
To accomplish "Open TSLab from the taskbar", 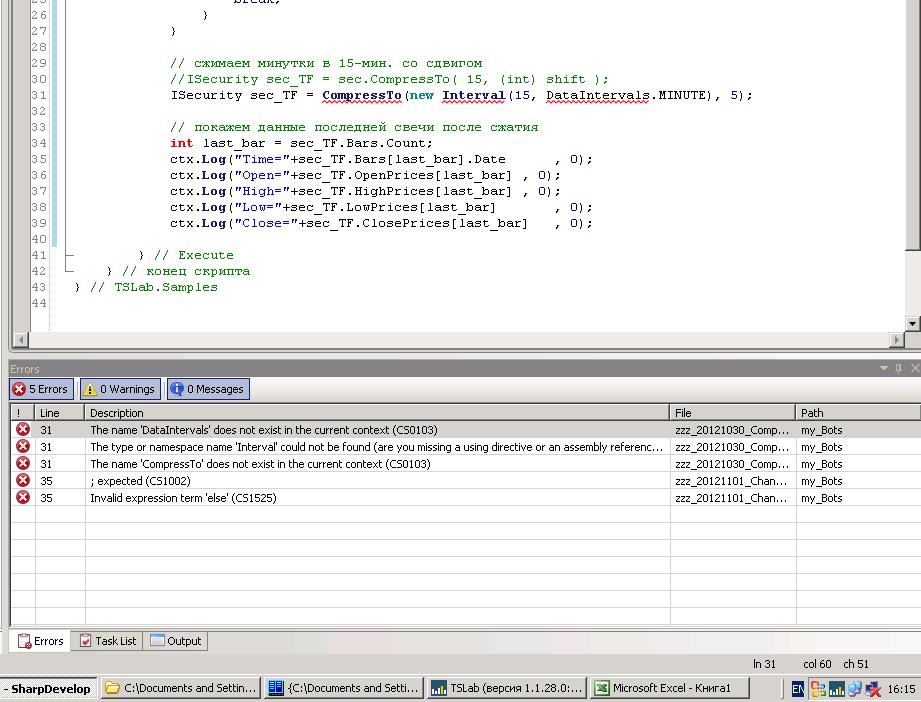I will click(506, 688).
